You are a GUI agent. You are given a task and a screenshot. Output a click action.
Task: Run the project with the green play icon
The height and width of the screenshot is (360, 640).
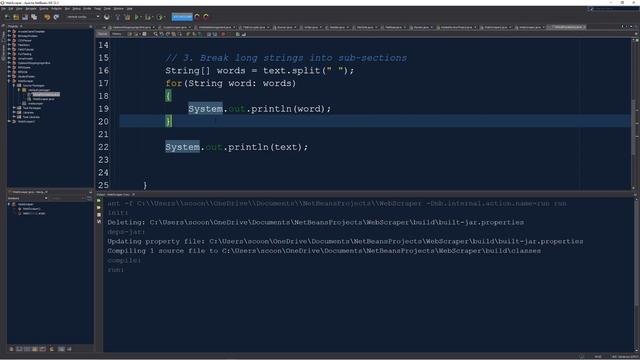coord(137,17)
